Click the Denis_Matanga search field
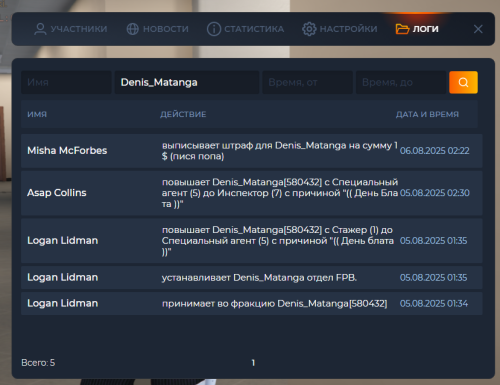Image resolution: width=500 pixels, height=385 pixels. pyautogui.click(x=187, y=82)
